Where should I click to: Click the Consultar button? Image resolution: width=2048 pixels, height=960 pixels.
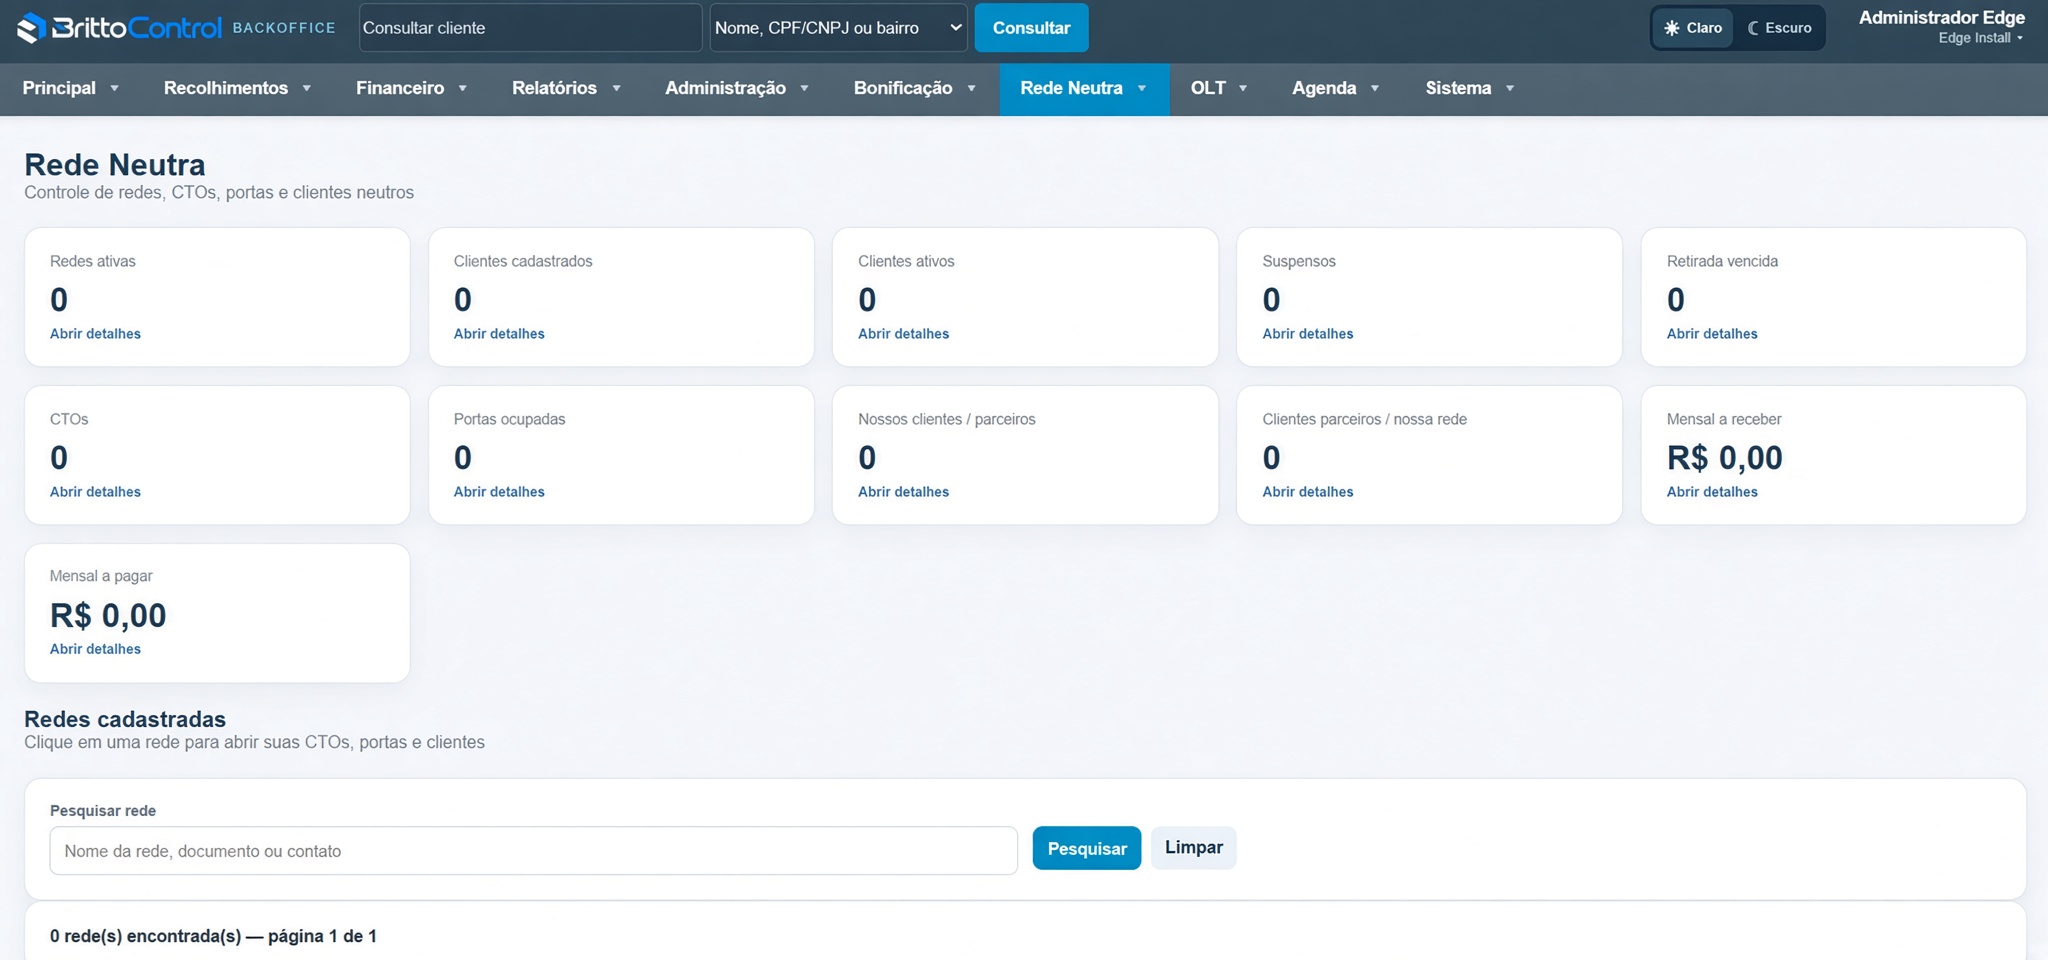click(1031, 28)
